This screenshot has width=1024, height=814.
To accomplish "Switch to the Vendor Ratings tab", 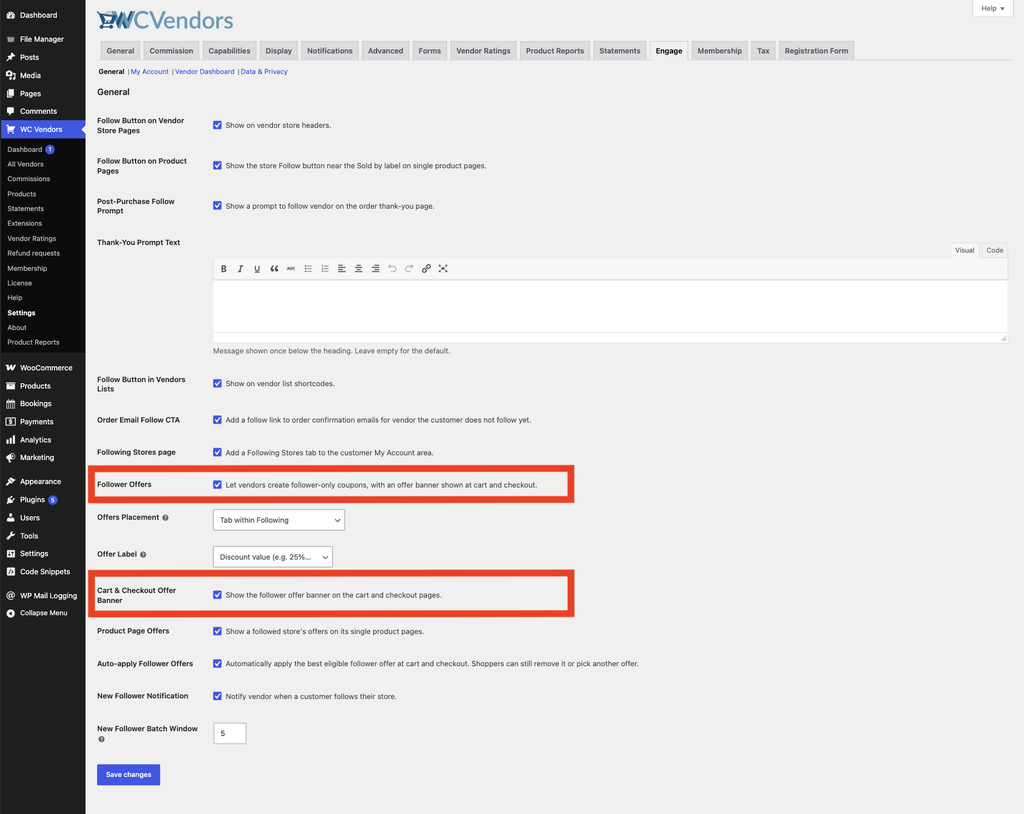I will click(x=483, y=51).
